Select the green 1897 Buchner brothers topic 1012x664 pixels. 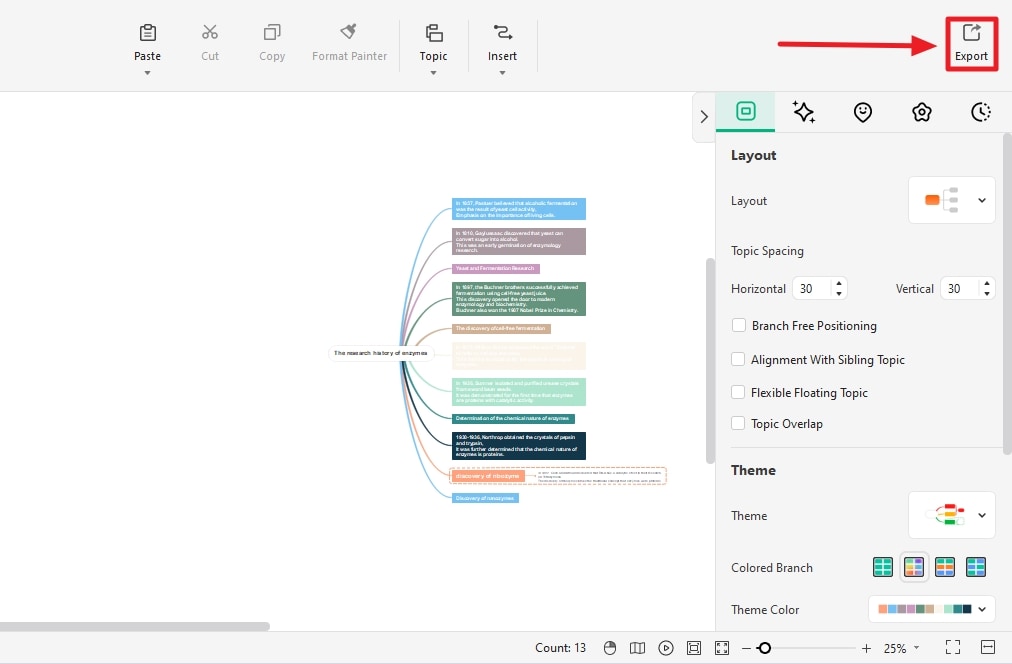click(x=519, y=299)
